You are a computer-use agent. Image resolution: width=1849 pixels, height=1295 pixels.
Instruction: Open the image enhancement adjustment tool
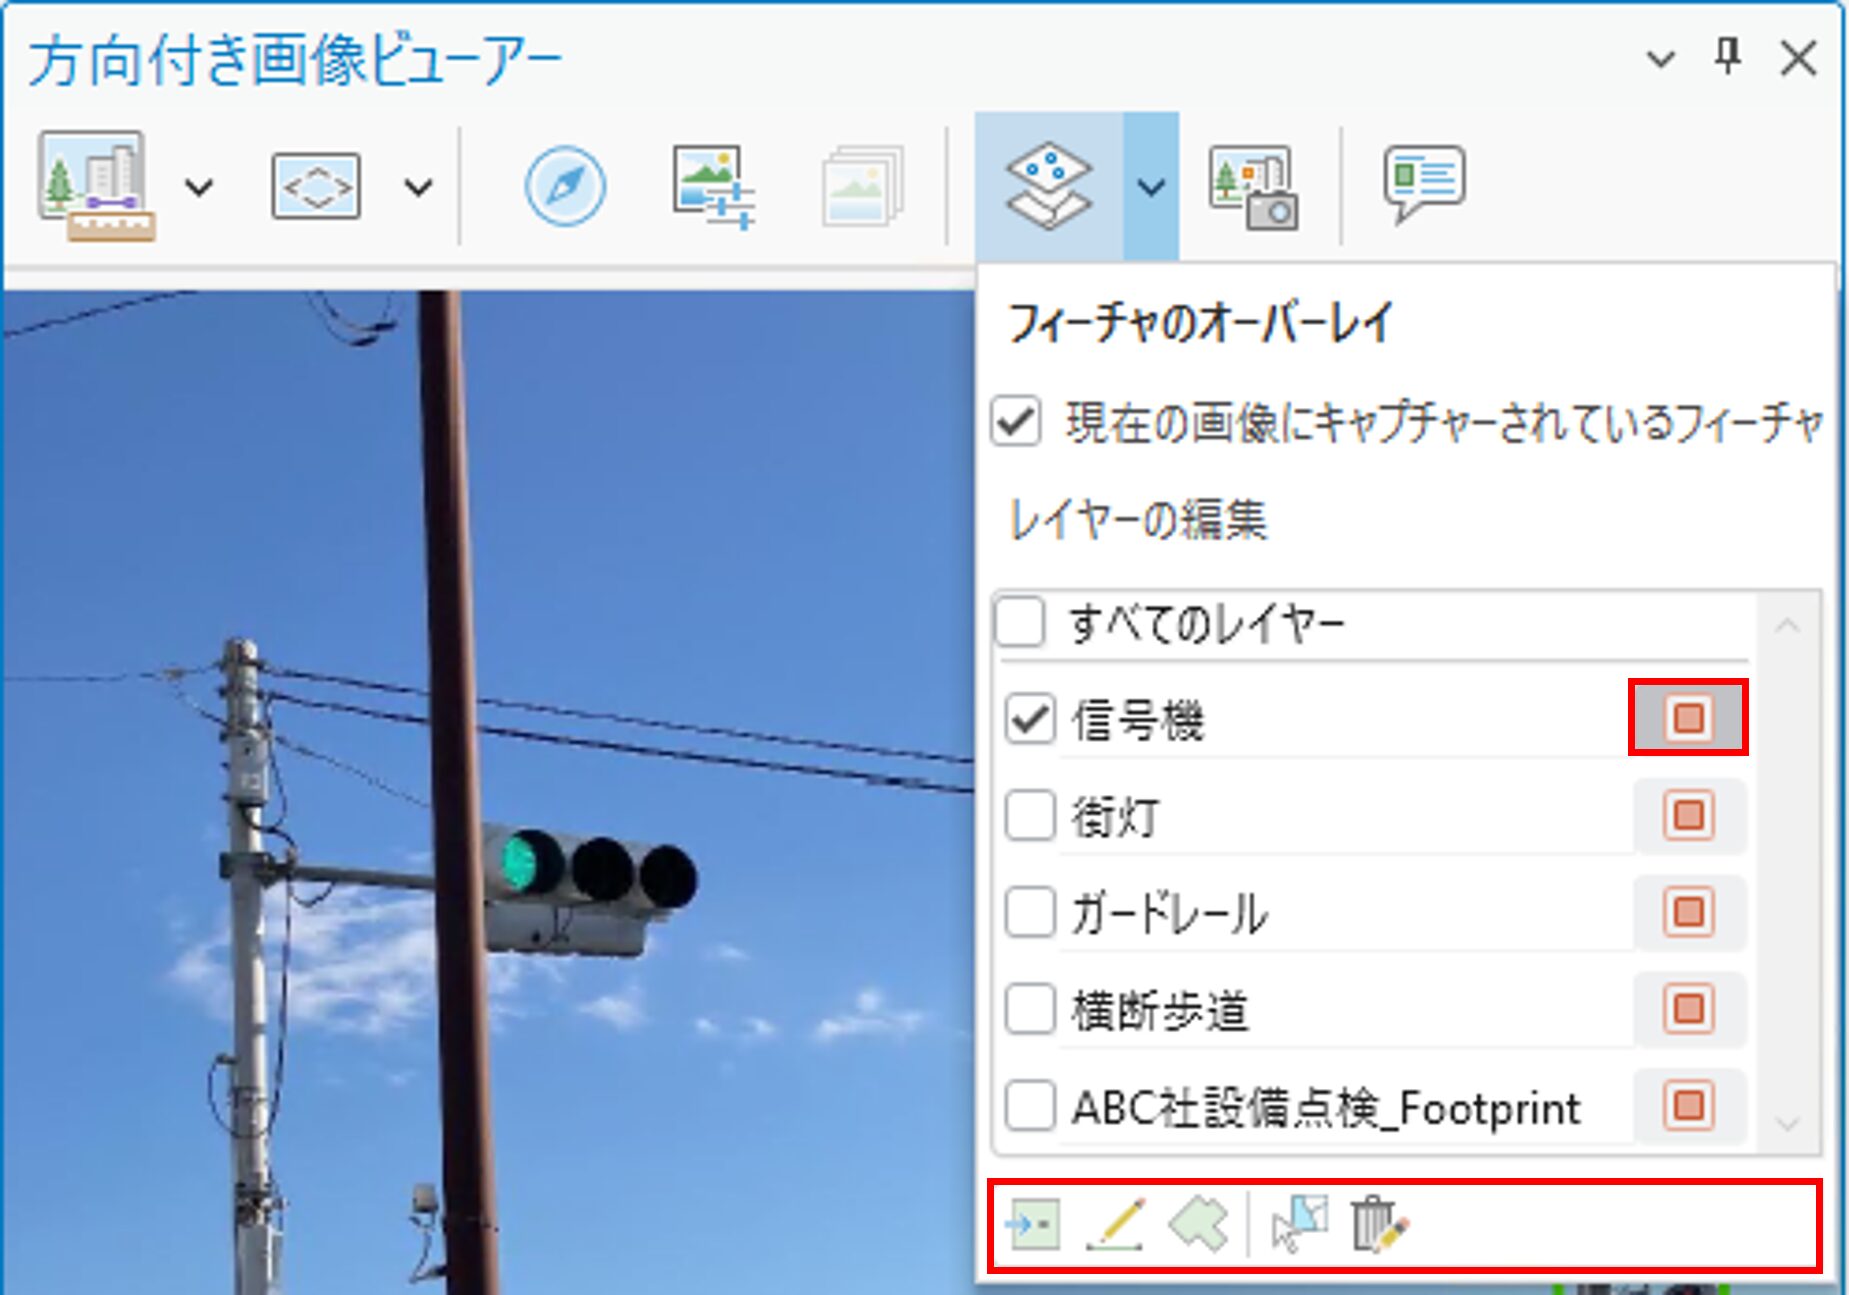(713, 186)
